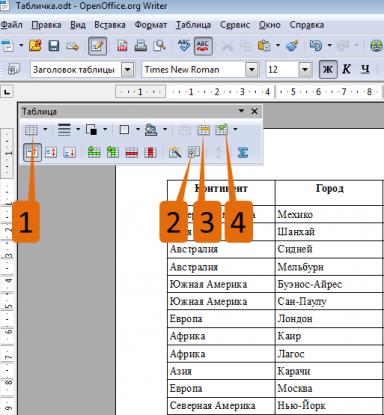Open paste options dropdown arrow

point(278,45)
